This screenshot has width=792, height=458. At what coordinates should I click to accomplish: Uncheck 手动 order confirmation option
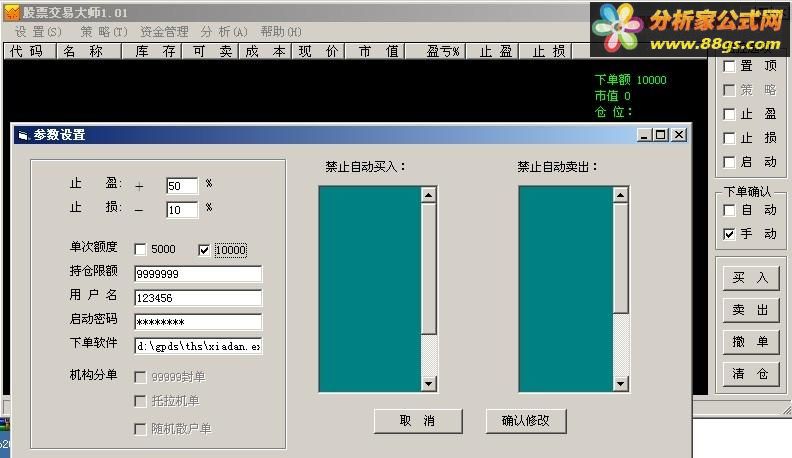point(729,234)
